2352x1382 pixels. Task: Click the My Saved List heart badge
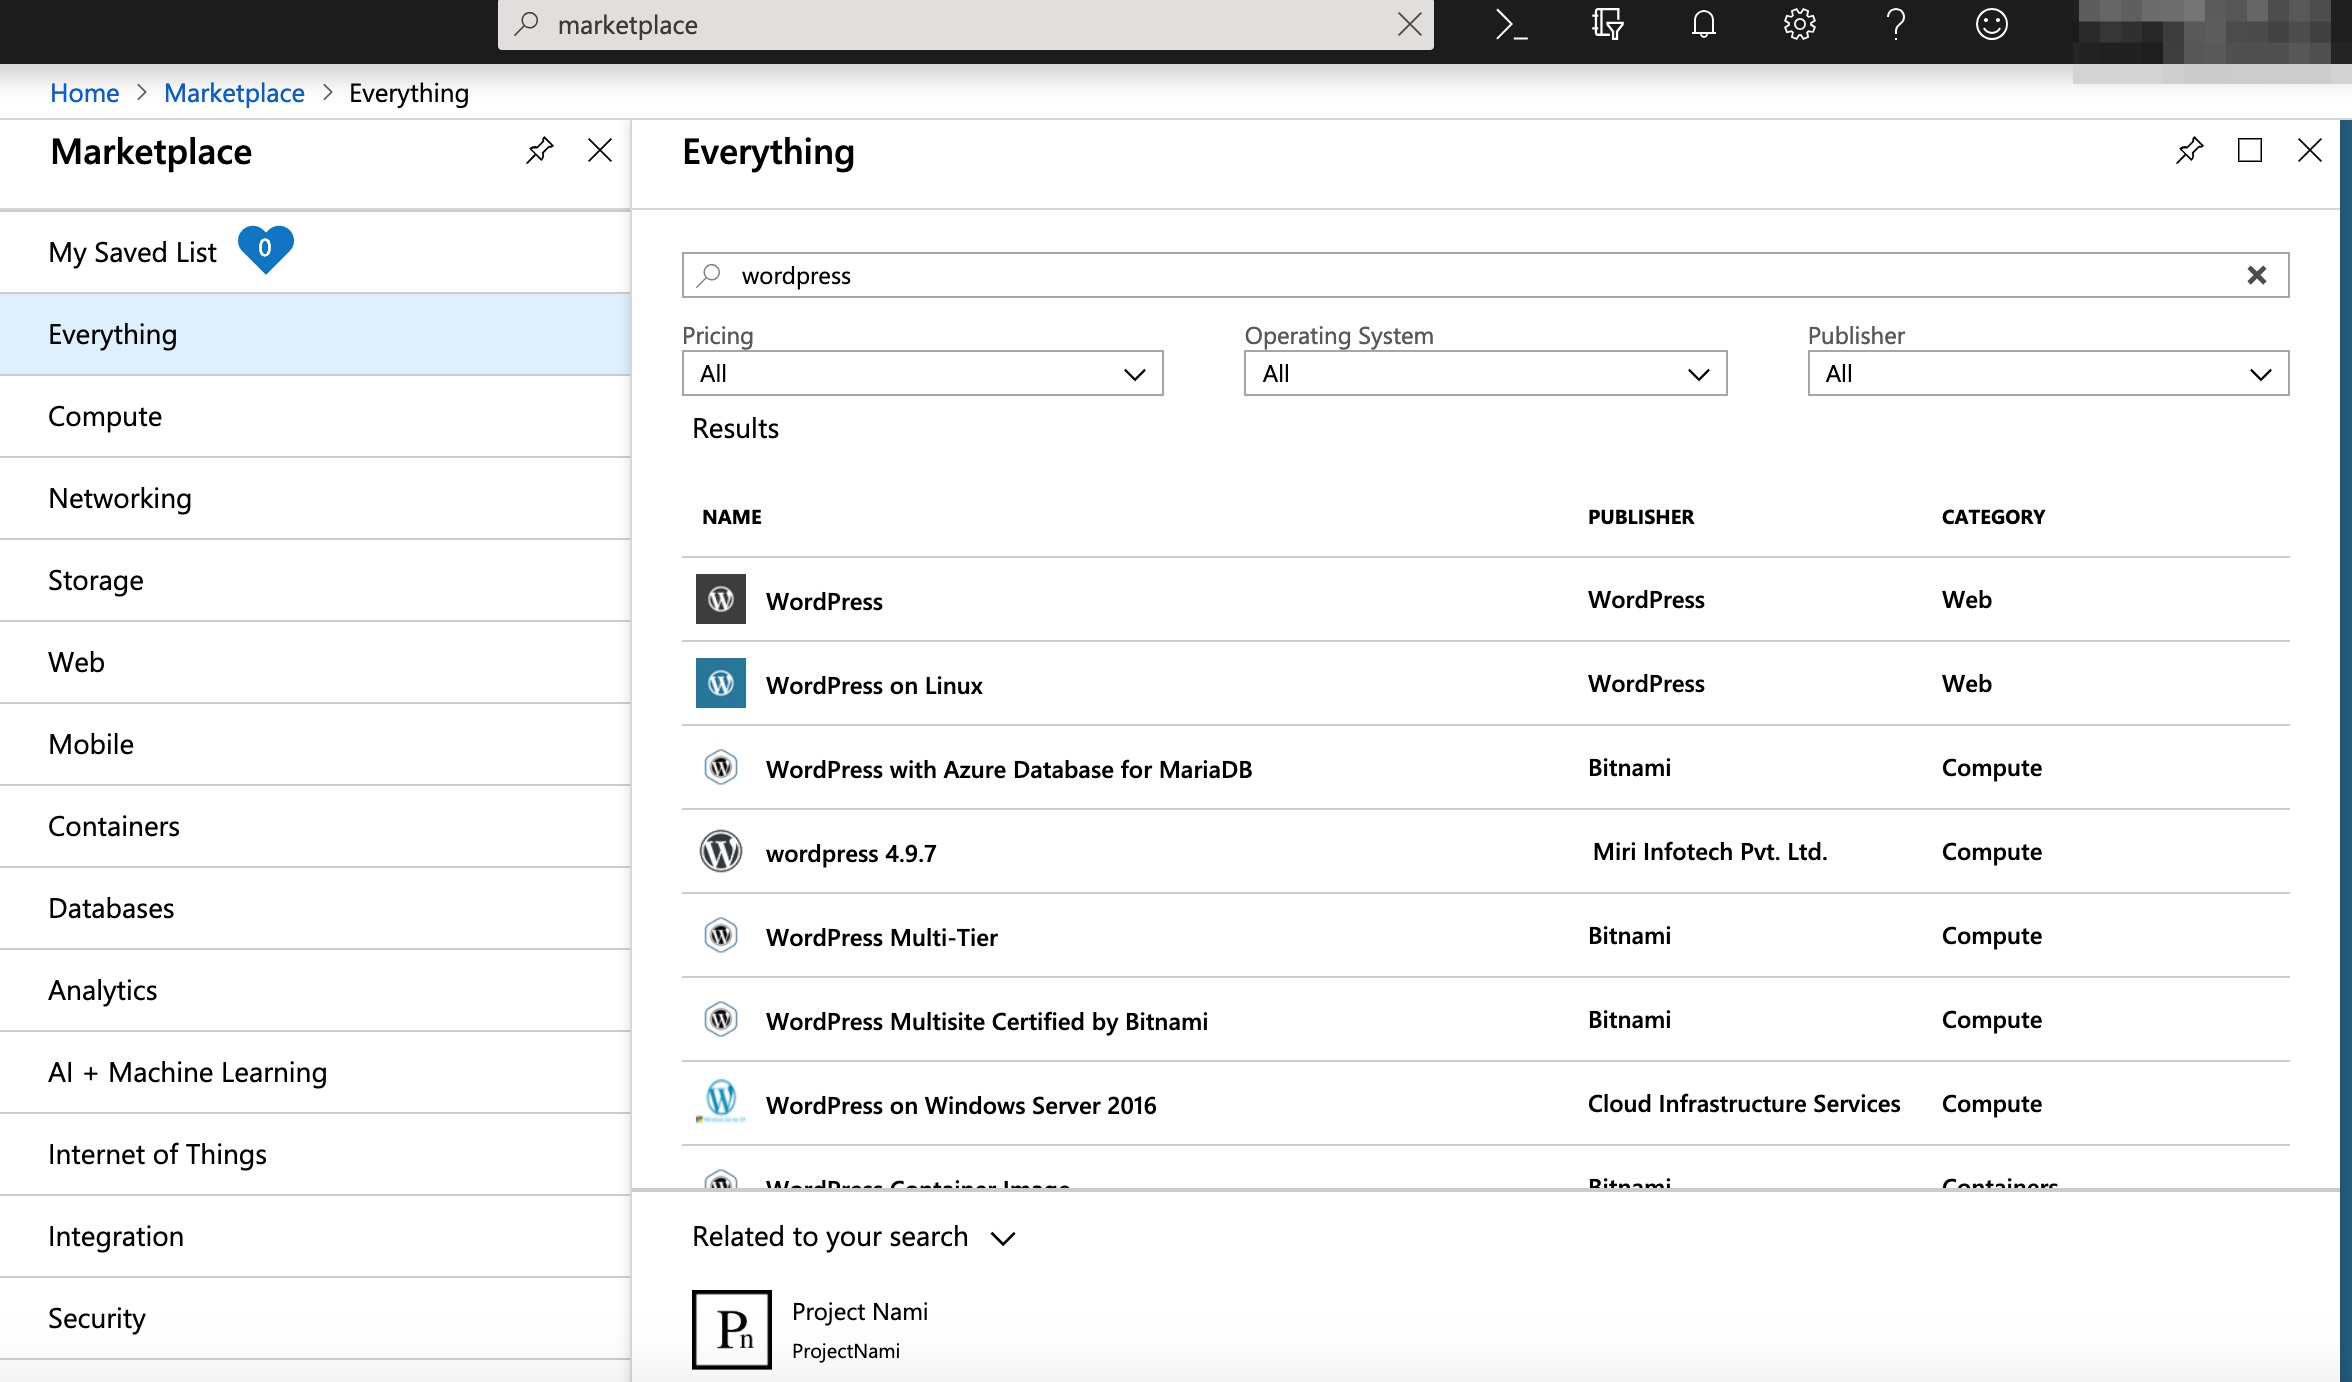pyautogui.click(x=265, y=249)
